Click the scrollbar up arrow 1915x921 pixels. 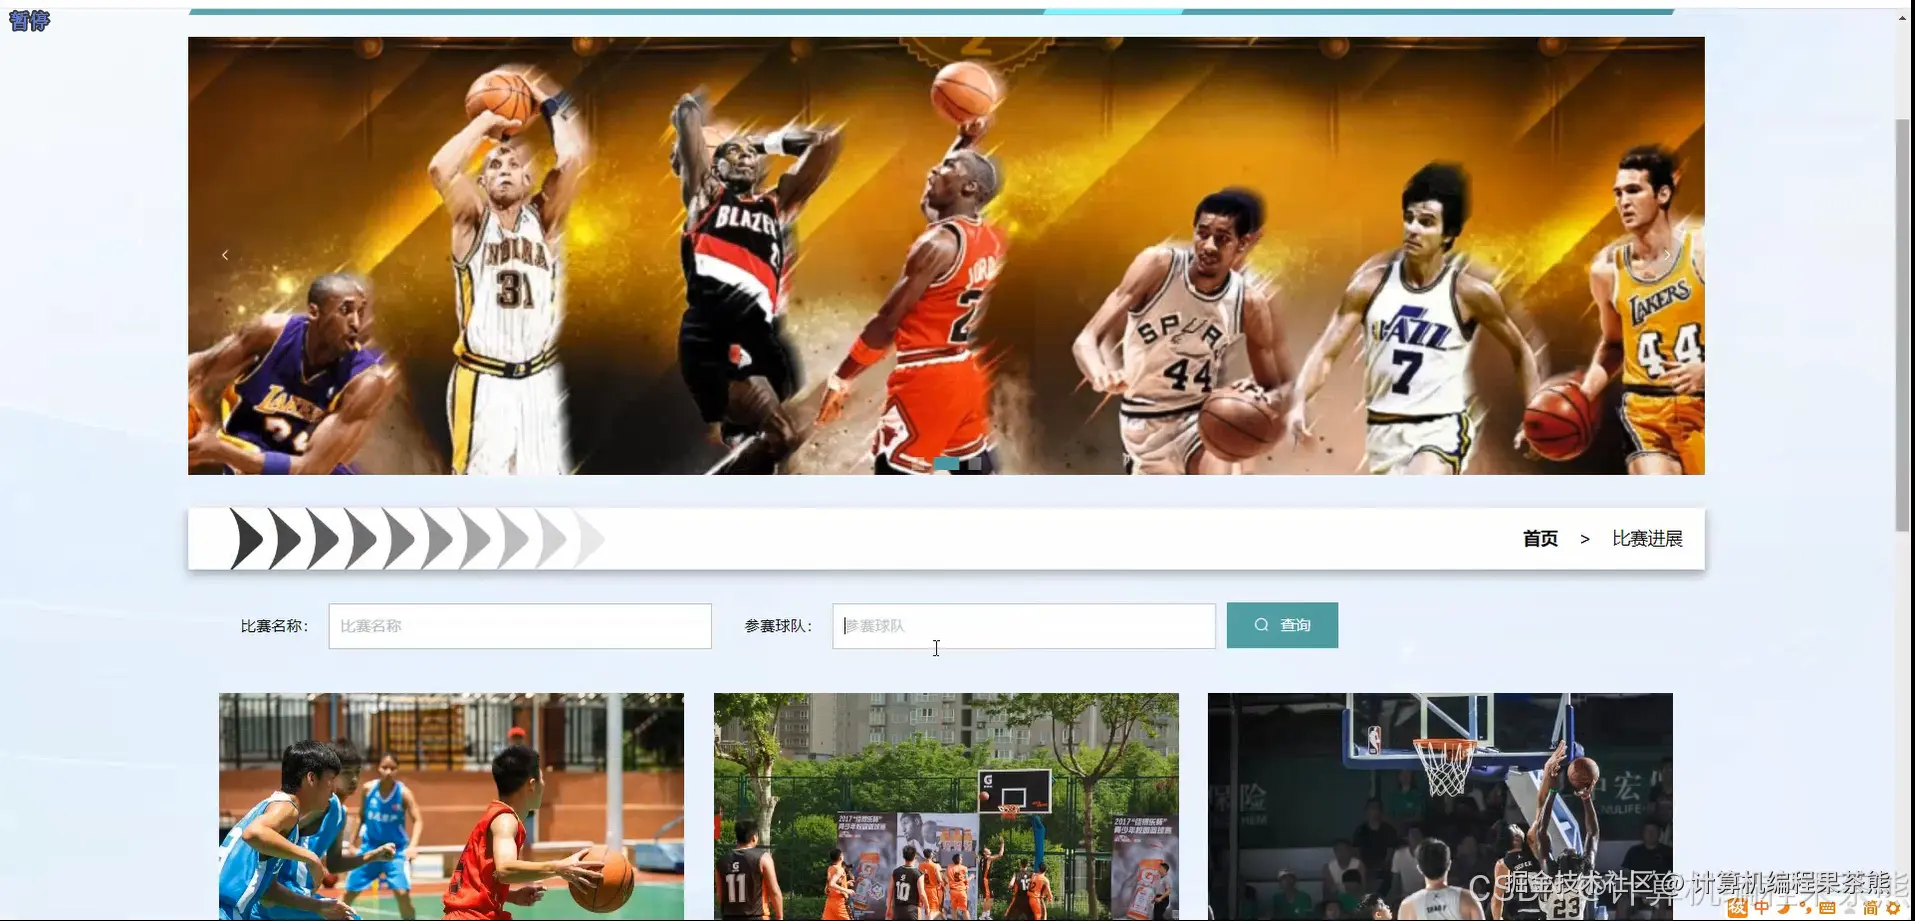[x=1902, y=17]
